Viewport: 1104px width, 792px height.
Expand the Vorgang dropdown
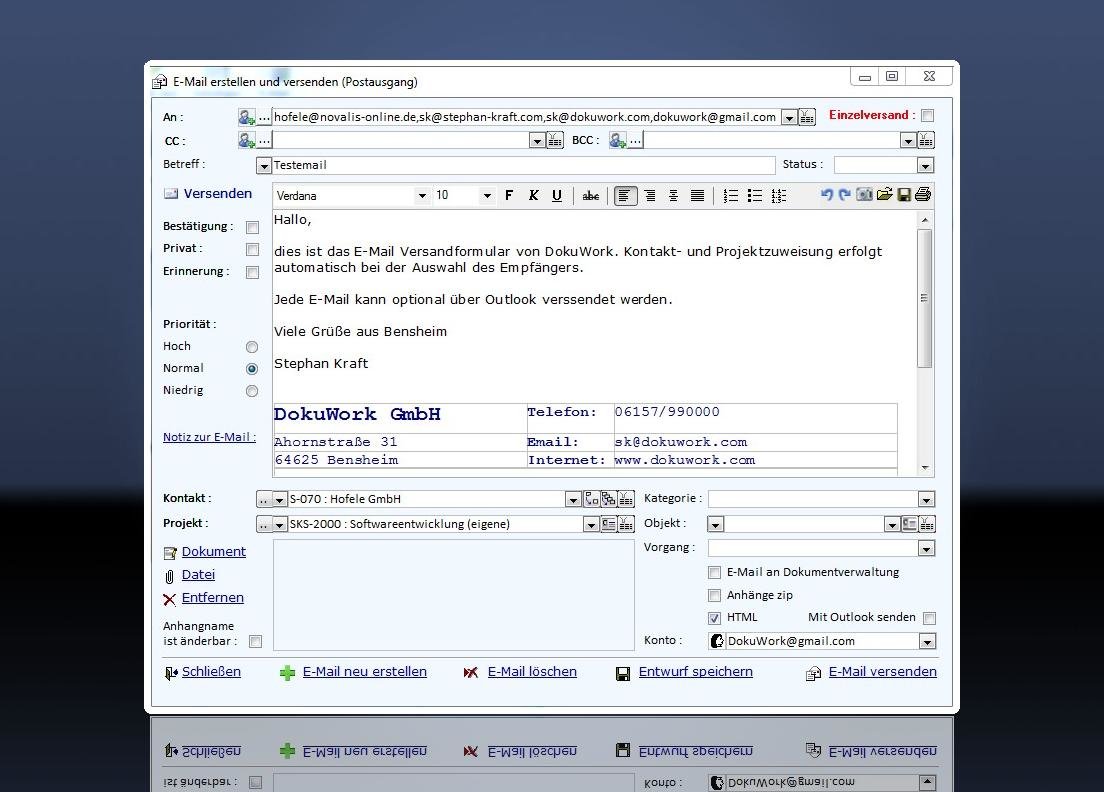tap(926, 548)
